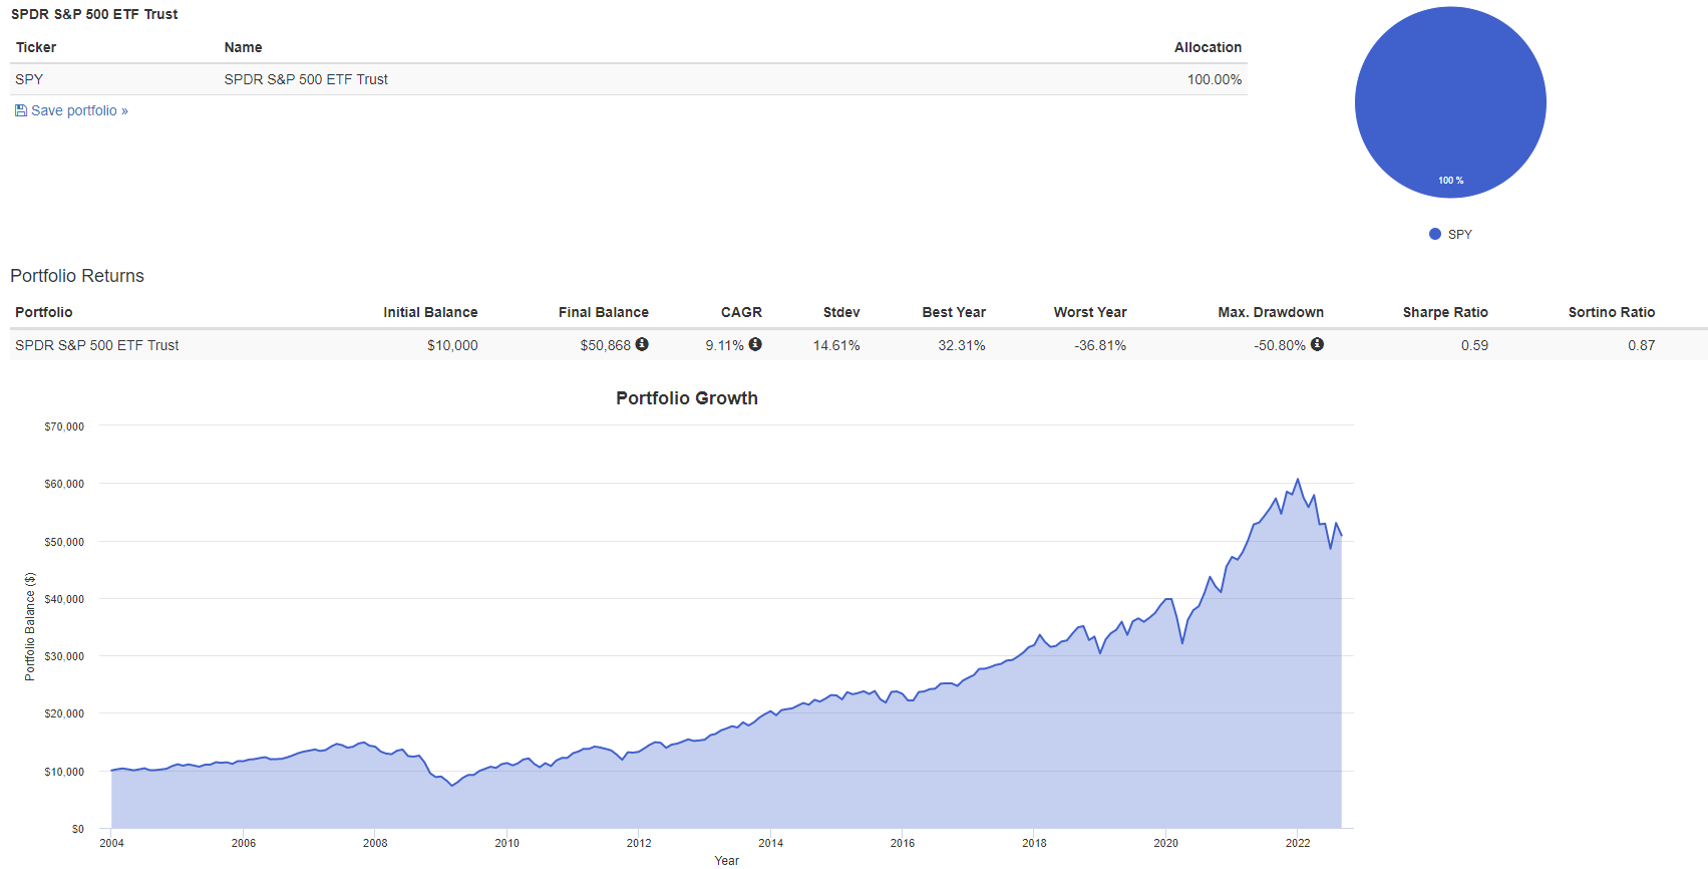The image size is (1708, 869).
Task: Click the 2022 peak point on the growth line
Action: pos(1298,479)
